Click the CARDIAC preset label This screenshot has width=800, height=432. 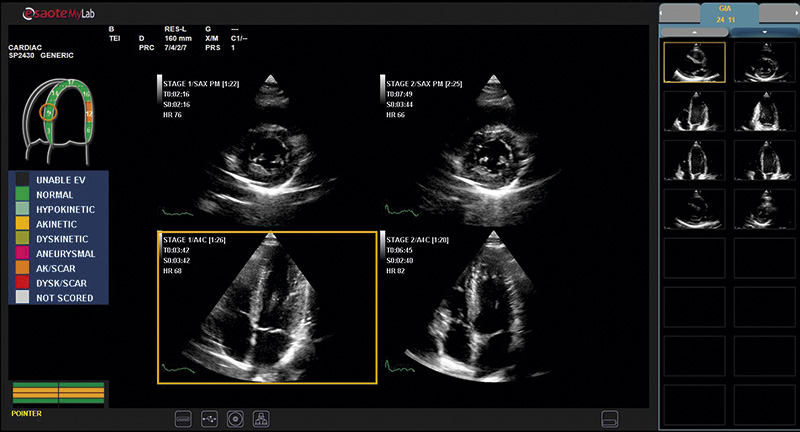pyautogui.click(x=25, y=47)
